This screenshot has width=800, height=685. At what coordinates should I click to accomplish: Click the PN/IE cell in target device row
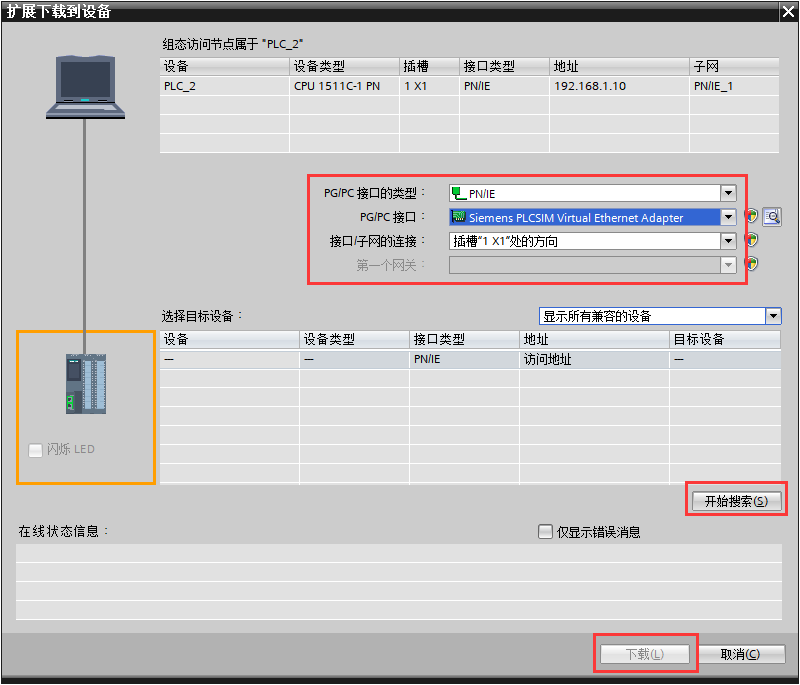coord(464,359)
